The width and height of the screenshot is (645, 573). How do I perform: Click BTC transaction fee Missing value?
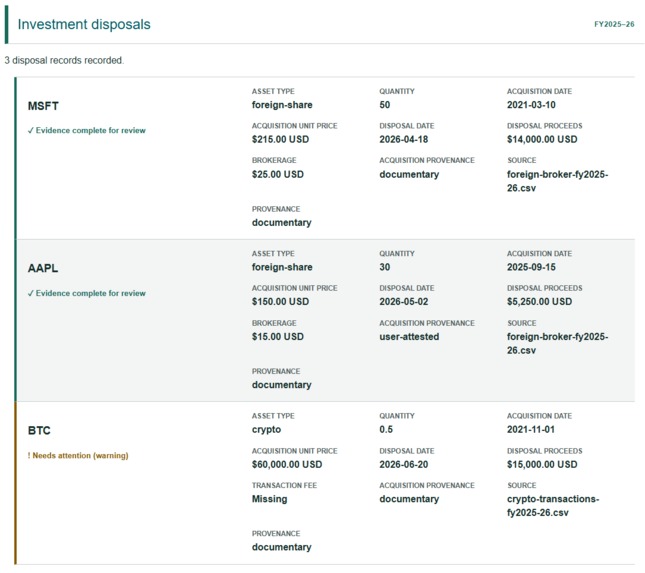[269, 499]
